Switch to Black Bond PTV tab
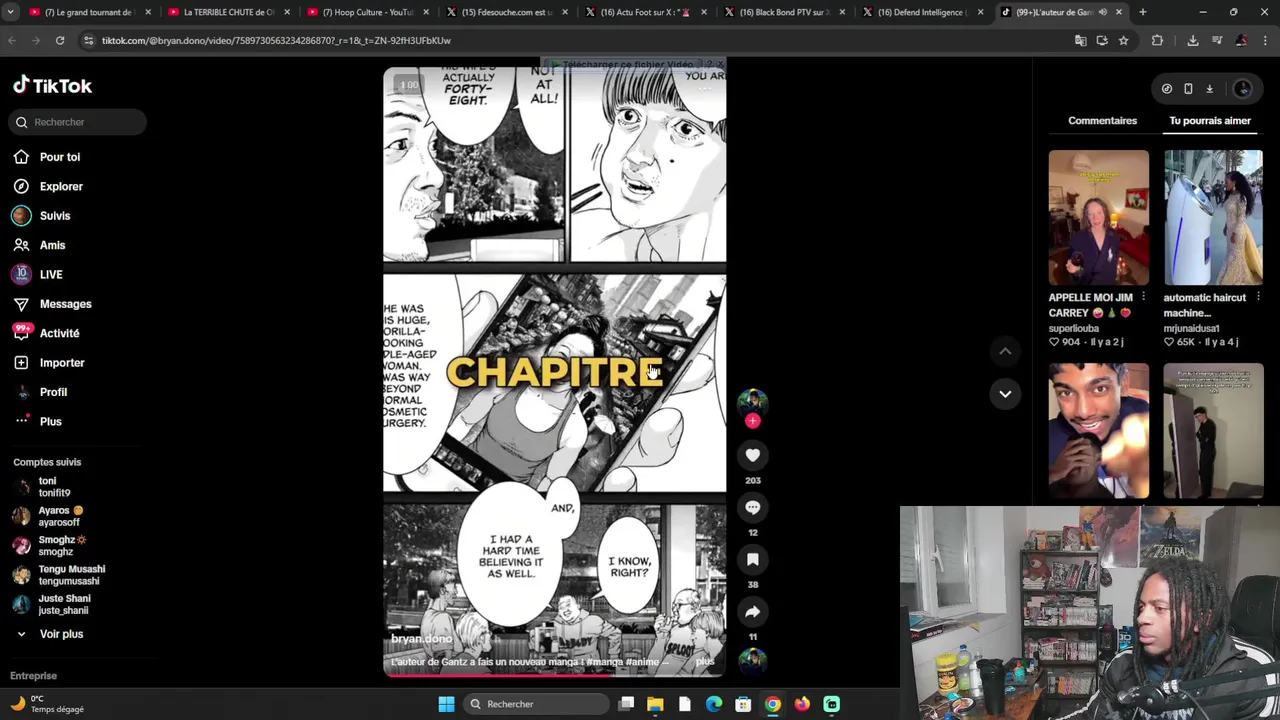The image size is (1280, 720). point(785,12)
